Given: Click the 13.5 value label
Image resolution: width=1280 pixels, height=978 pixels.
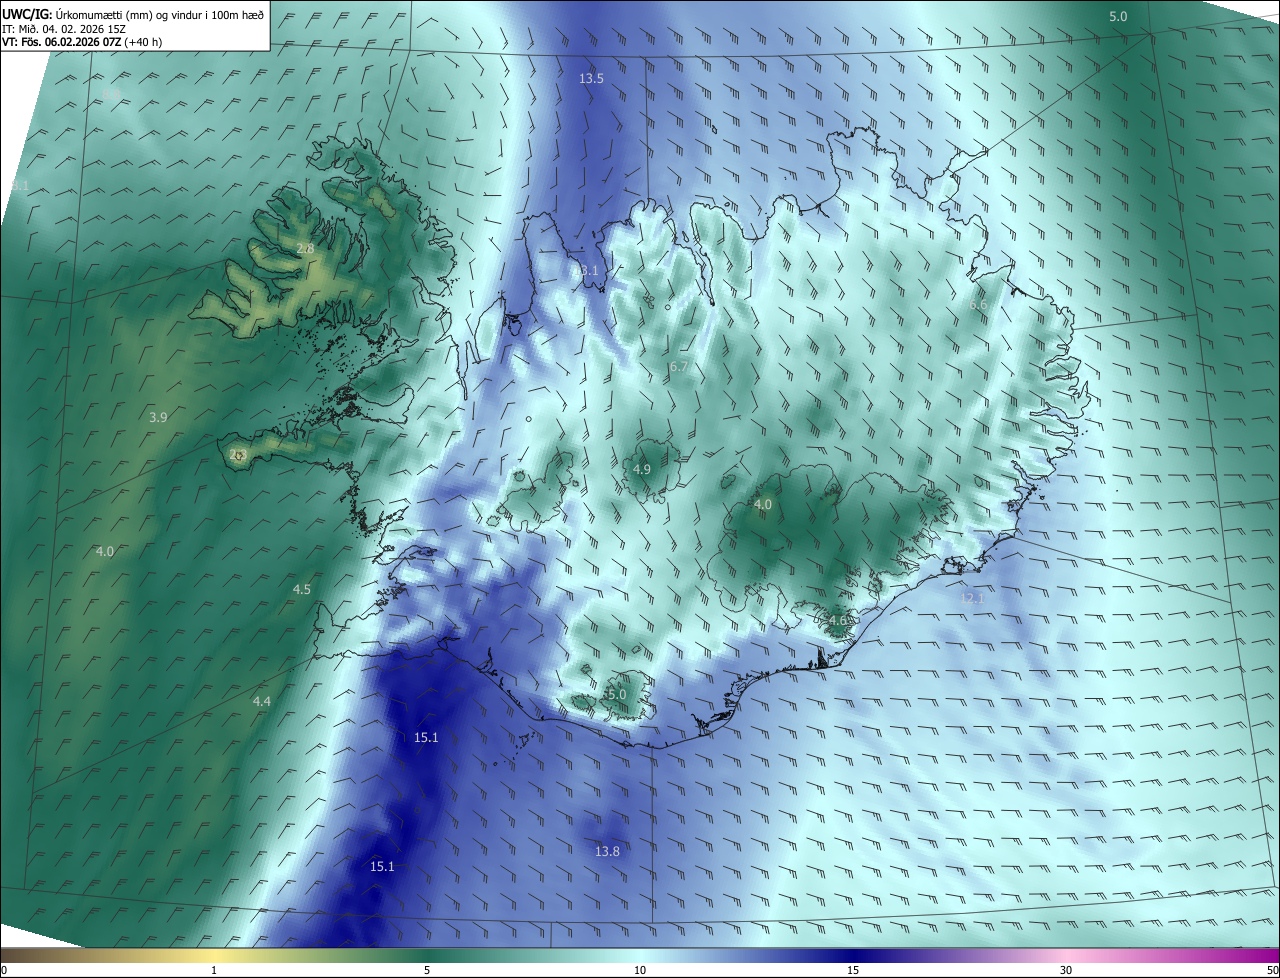Looking at the screenshot, I should 591,78.
